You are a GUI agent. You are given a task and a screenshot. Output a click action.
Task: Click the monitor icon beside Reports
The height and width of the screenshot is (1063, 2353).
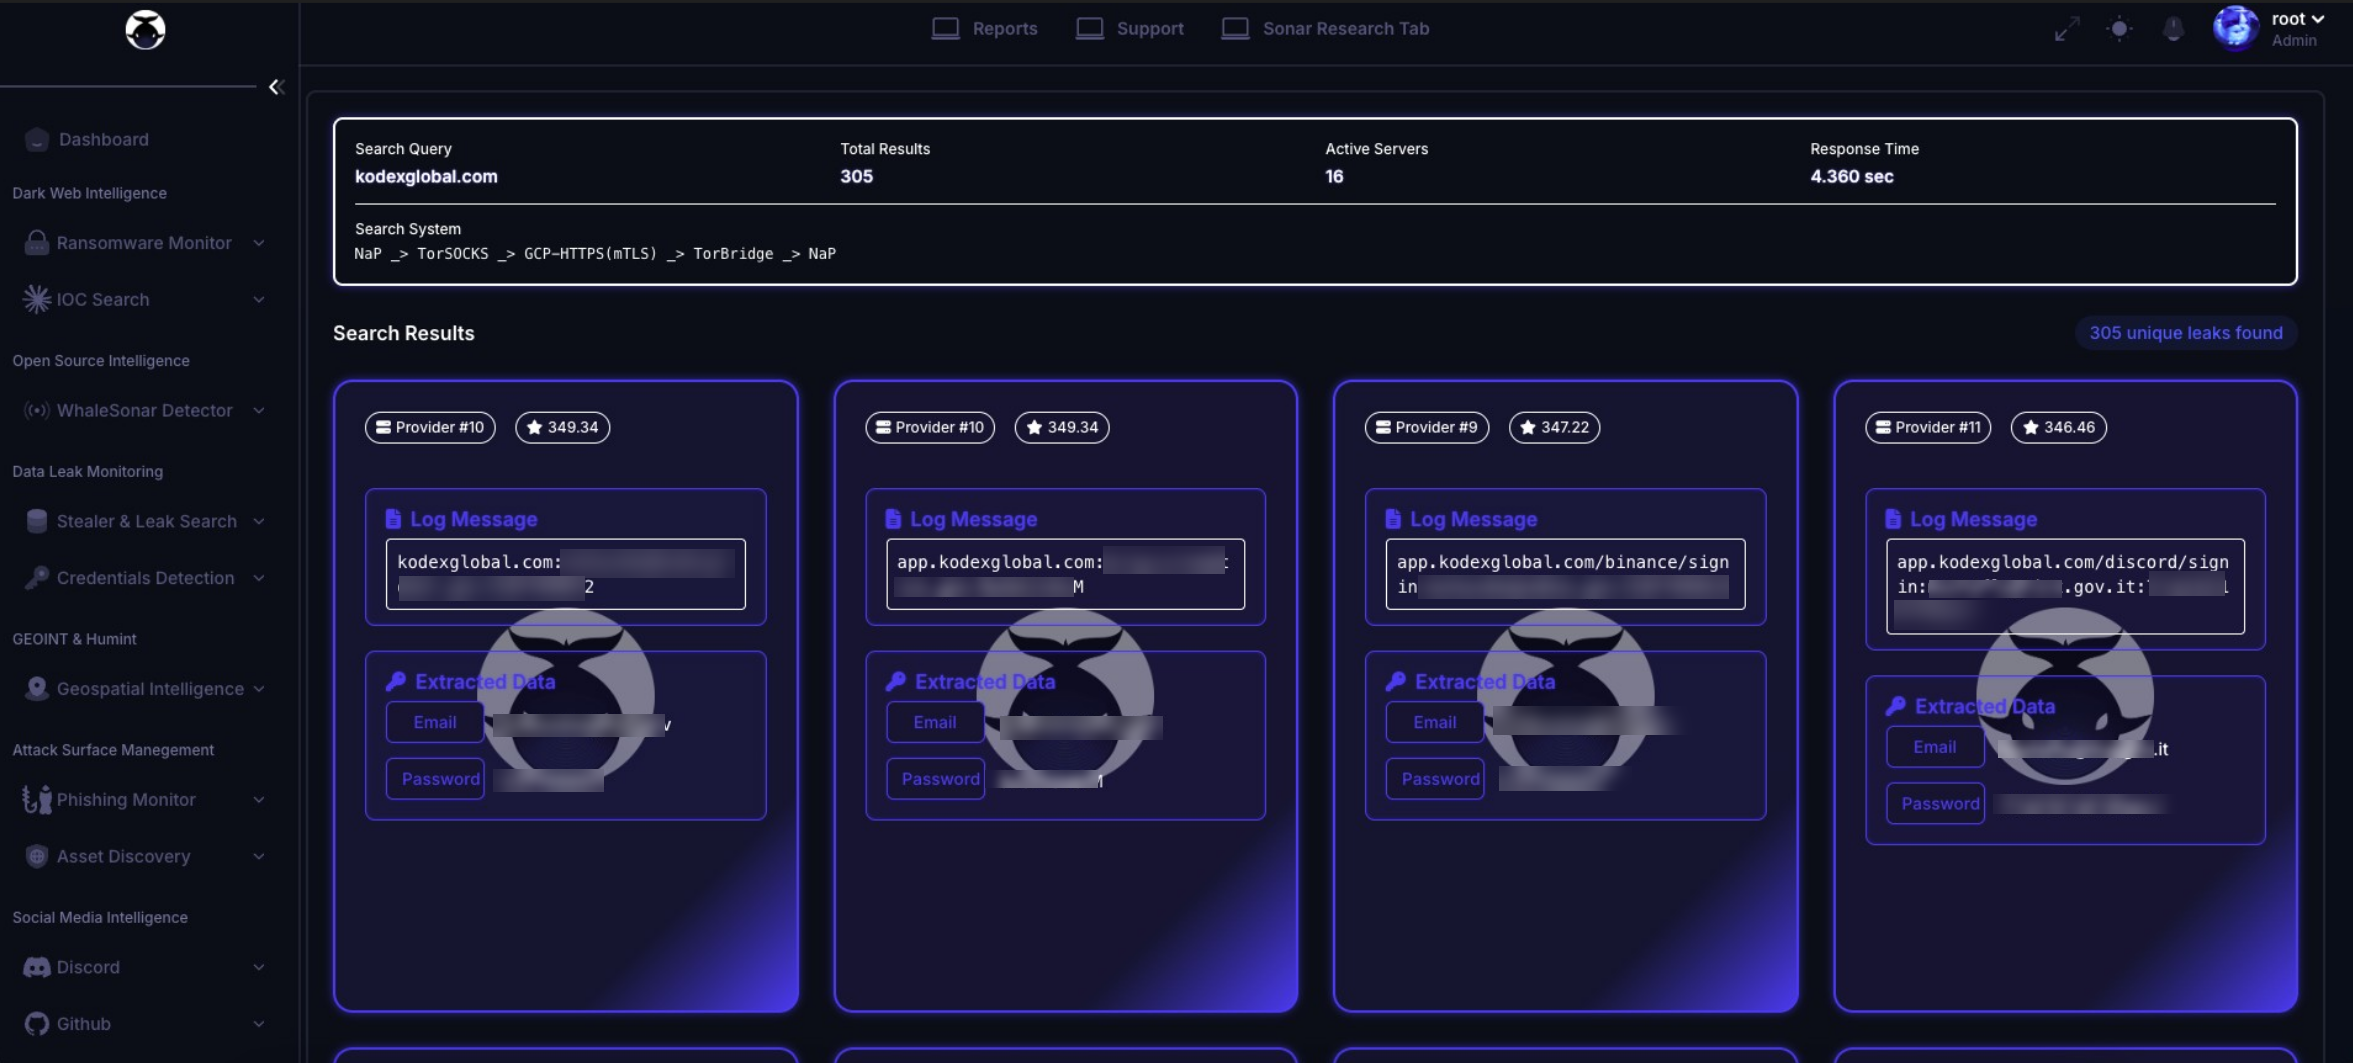tap(945, 28)
